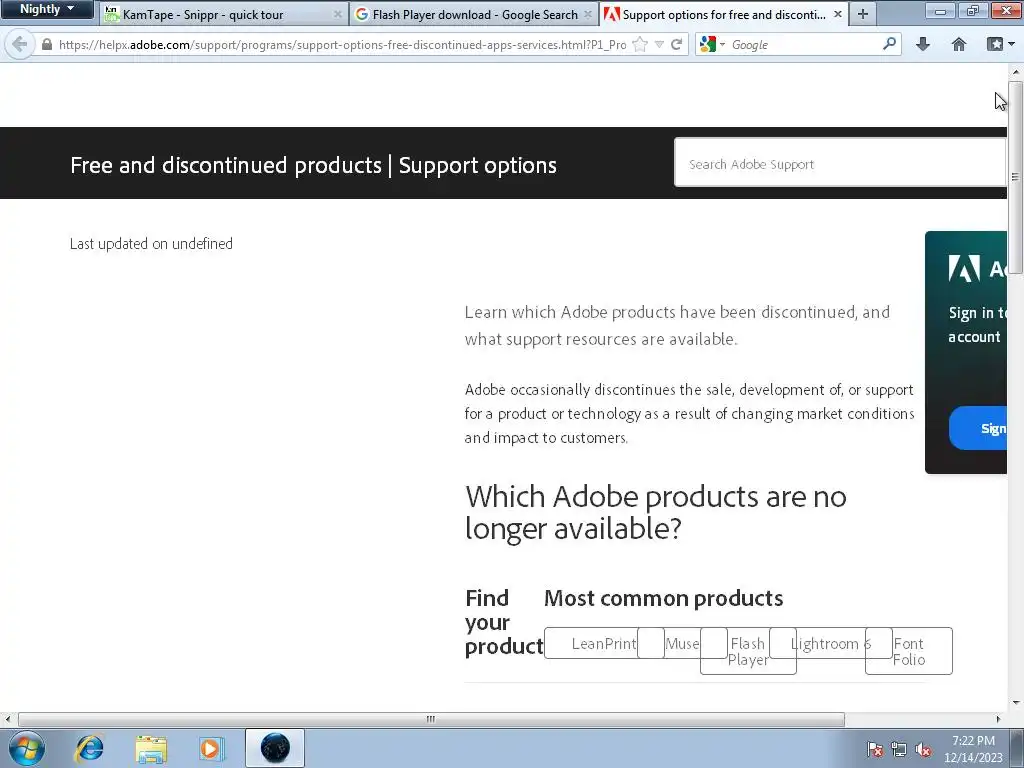1024x768 pixels.
Task: Click the Search Adobe Support field
Action: pos(840,163)
